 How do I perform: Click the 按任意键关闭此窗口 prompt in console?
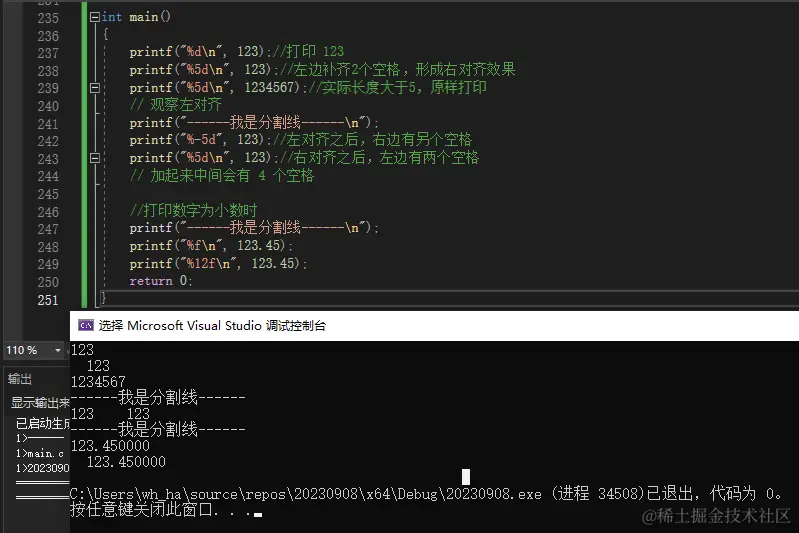click(166, 509)
